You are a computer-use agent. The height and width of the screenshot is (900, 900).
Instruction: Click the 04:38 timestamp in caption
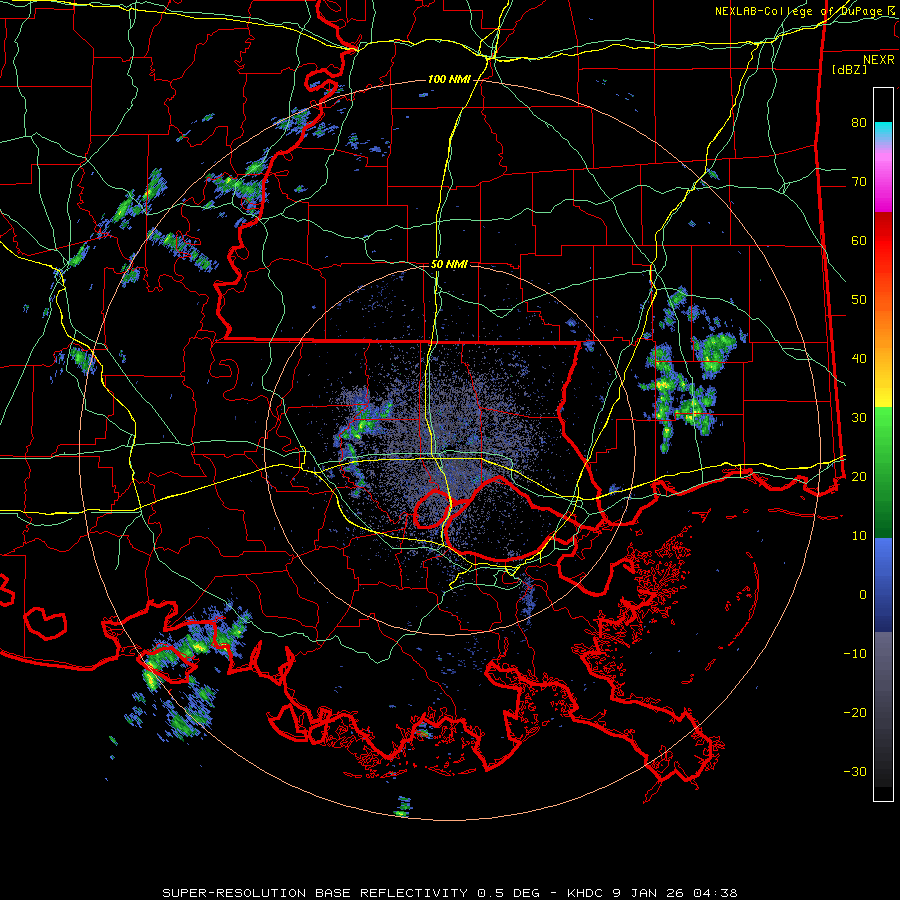[715, 893]
